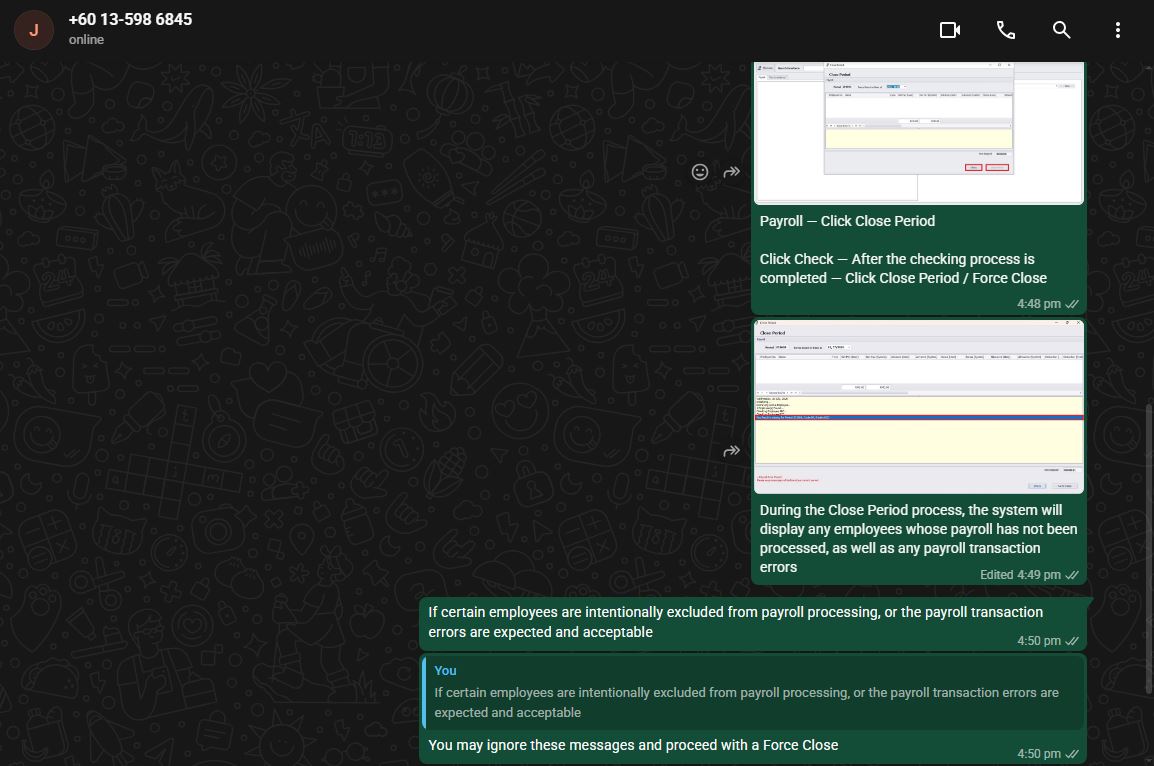Click the chat vertical scrollbar
Image resolution: width=1154 pixels, height=766 pixels.
click(x=1149, y=548)
